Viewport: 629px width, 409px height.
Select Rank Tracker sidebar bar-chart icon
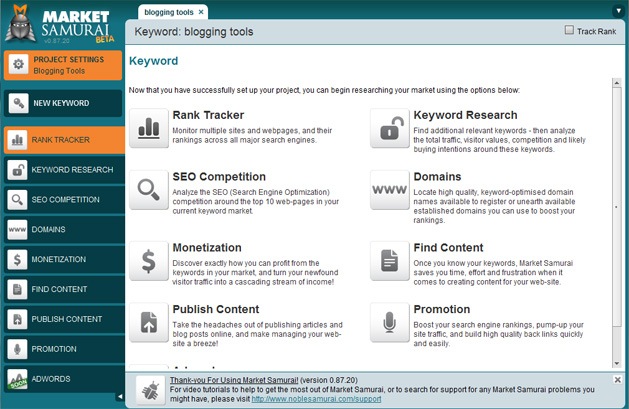(17, 140)
